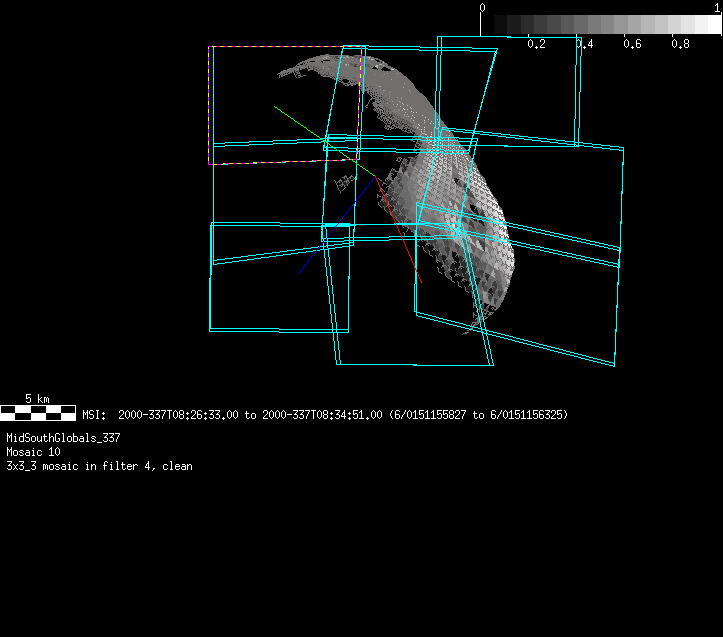Click the MidSouthGlobals_337 sequence name
The image size is (723, 637).
coord(64,438)
